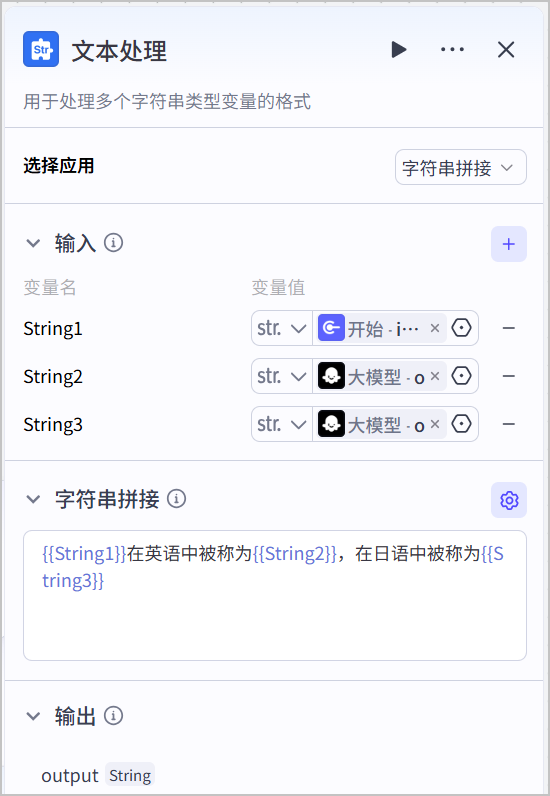Open the three-dot more options menu
The height and width of the screenshot is (796, 550).
pos(452,50)
